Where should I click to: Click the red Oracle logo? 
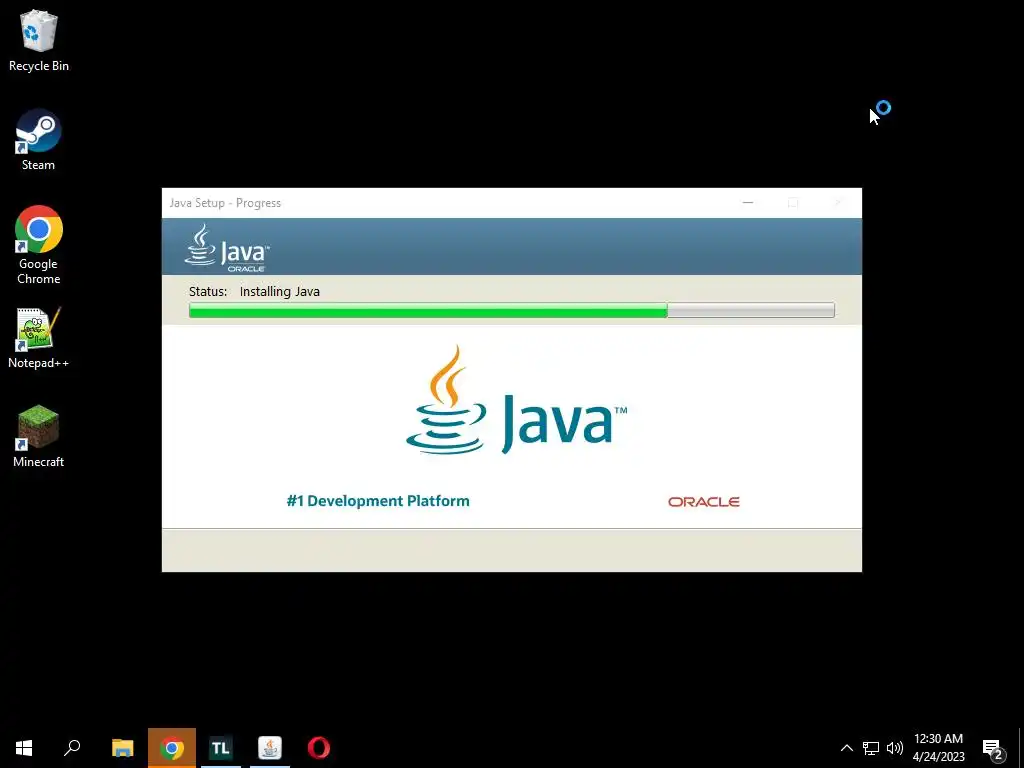point(703,502)
